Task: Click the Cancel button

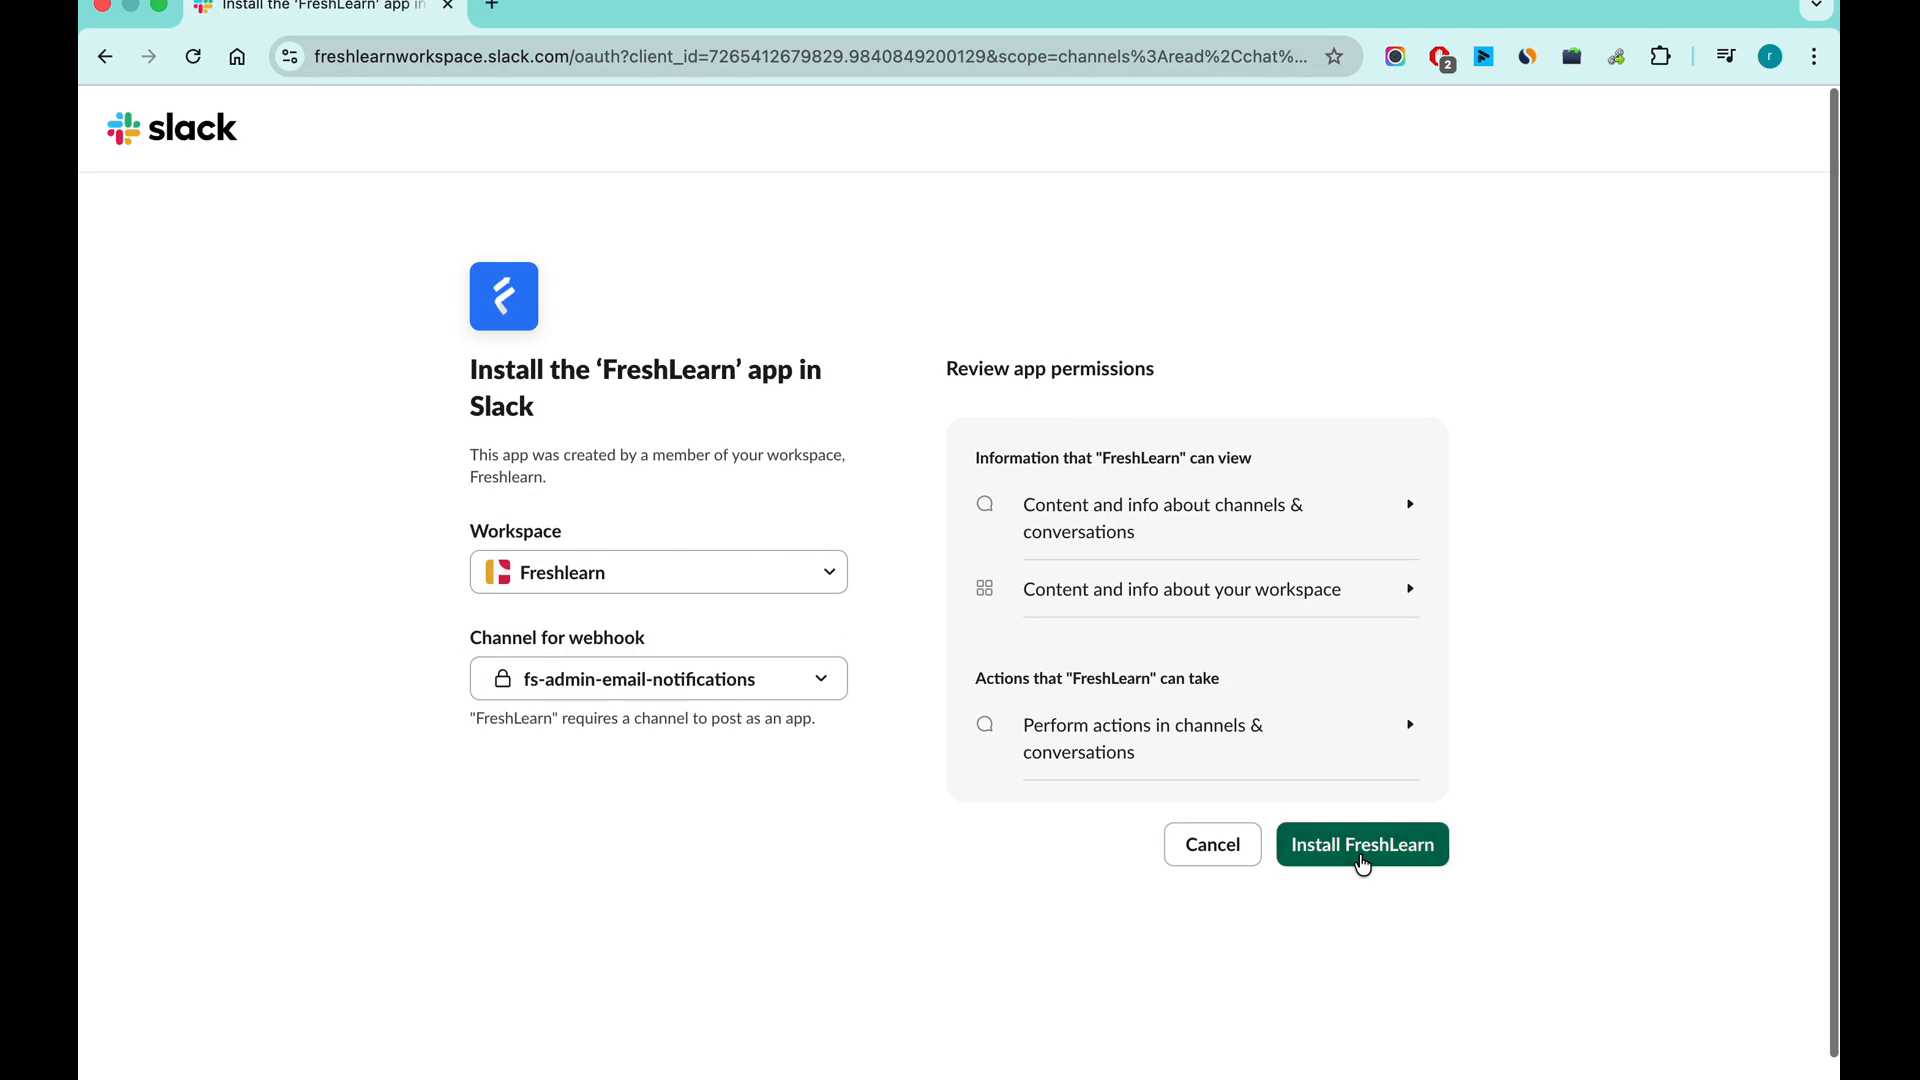Action: coord(1212,845)
